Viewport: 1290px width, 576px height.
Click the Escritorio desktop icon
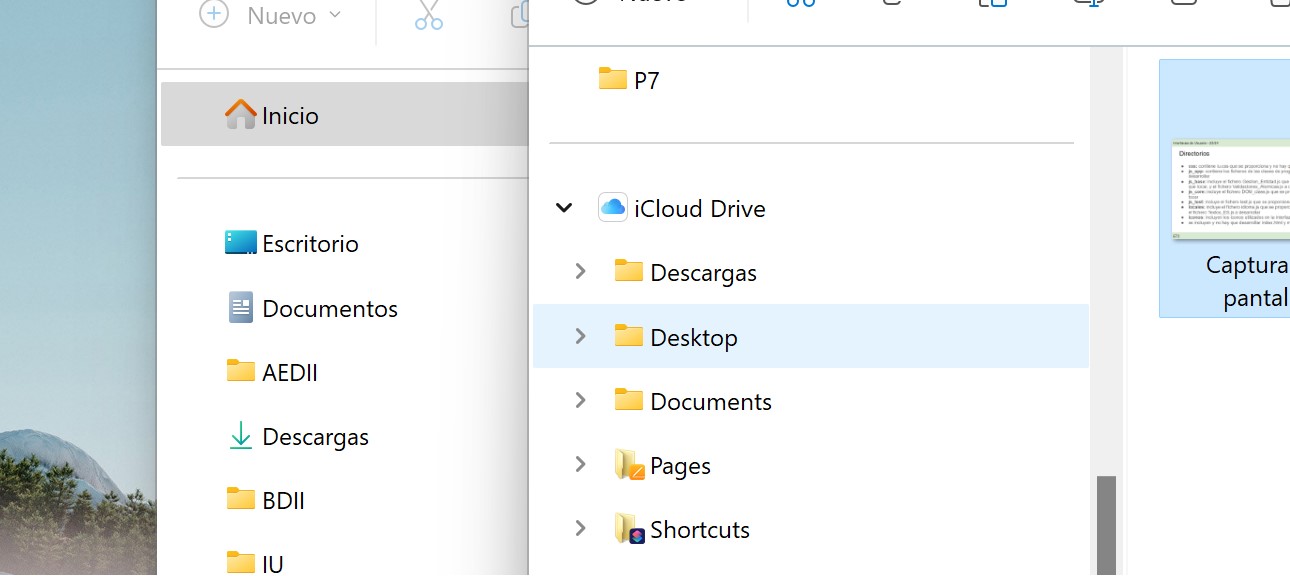point(241,243)
